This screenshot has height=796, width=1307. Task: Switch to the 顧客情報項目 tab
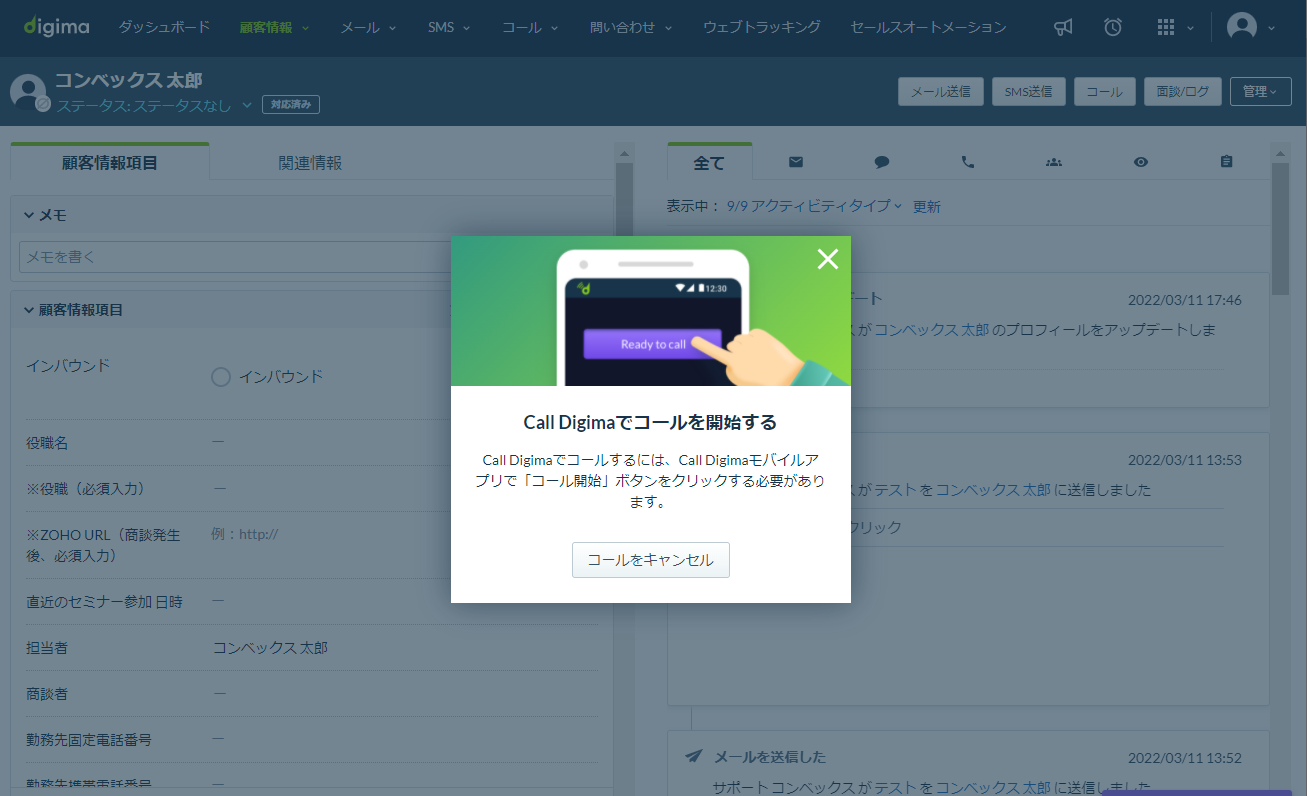point(110,162)
